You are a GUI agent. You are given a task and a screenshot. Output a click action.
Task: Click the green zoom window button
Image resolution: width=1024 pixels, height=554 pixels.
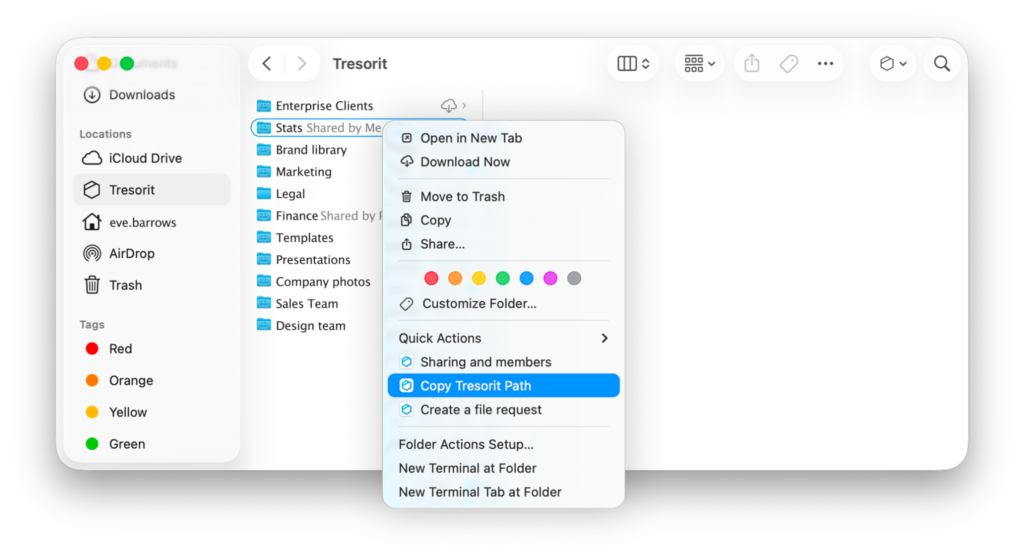(x=127, y=63)
